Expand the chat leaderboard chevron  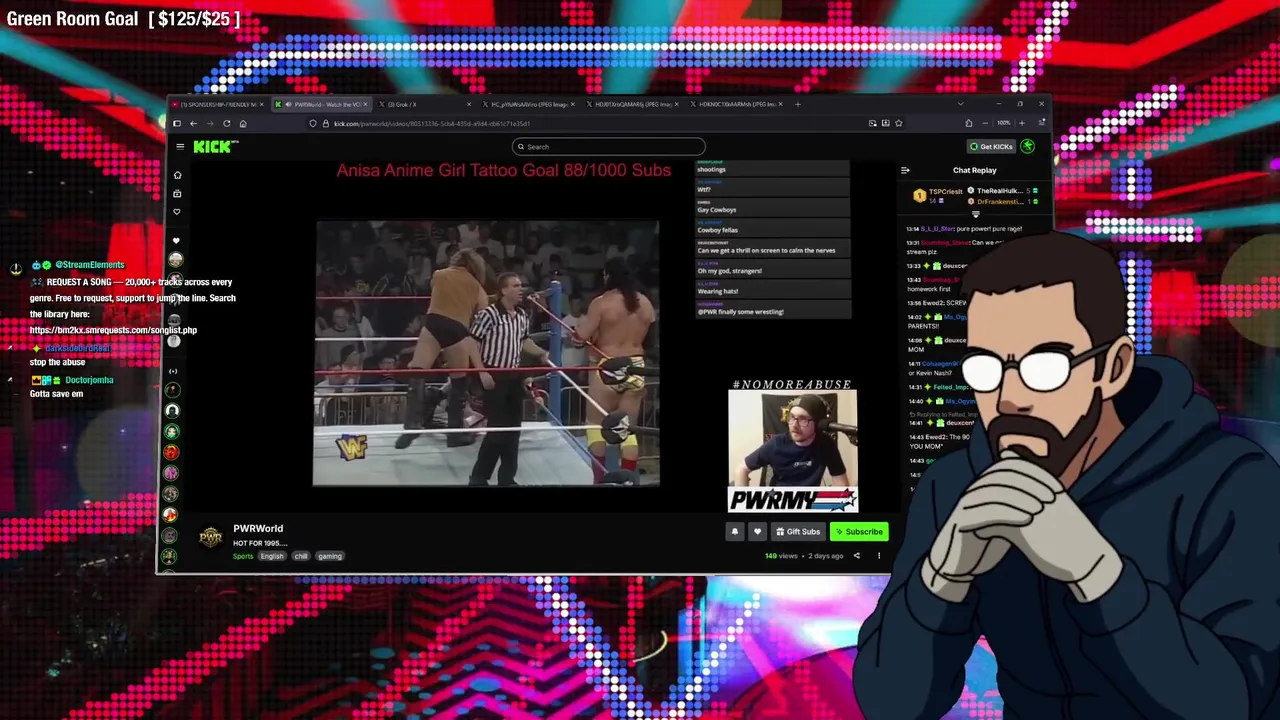[x=975, y=214]
